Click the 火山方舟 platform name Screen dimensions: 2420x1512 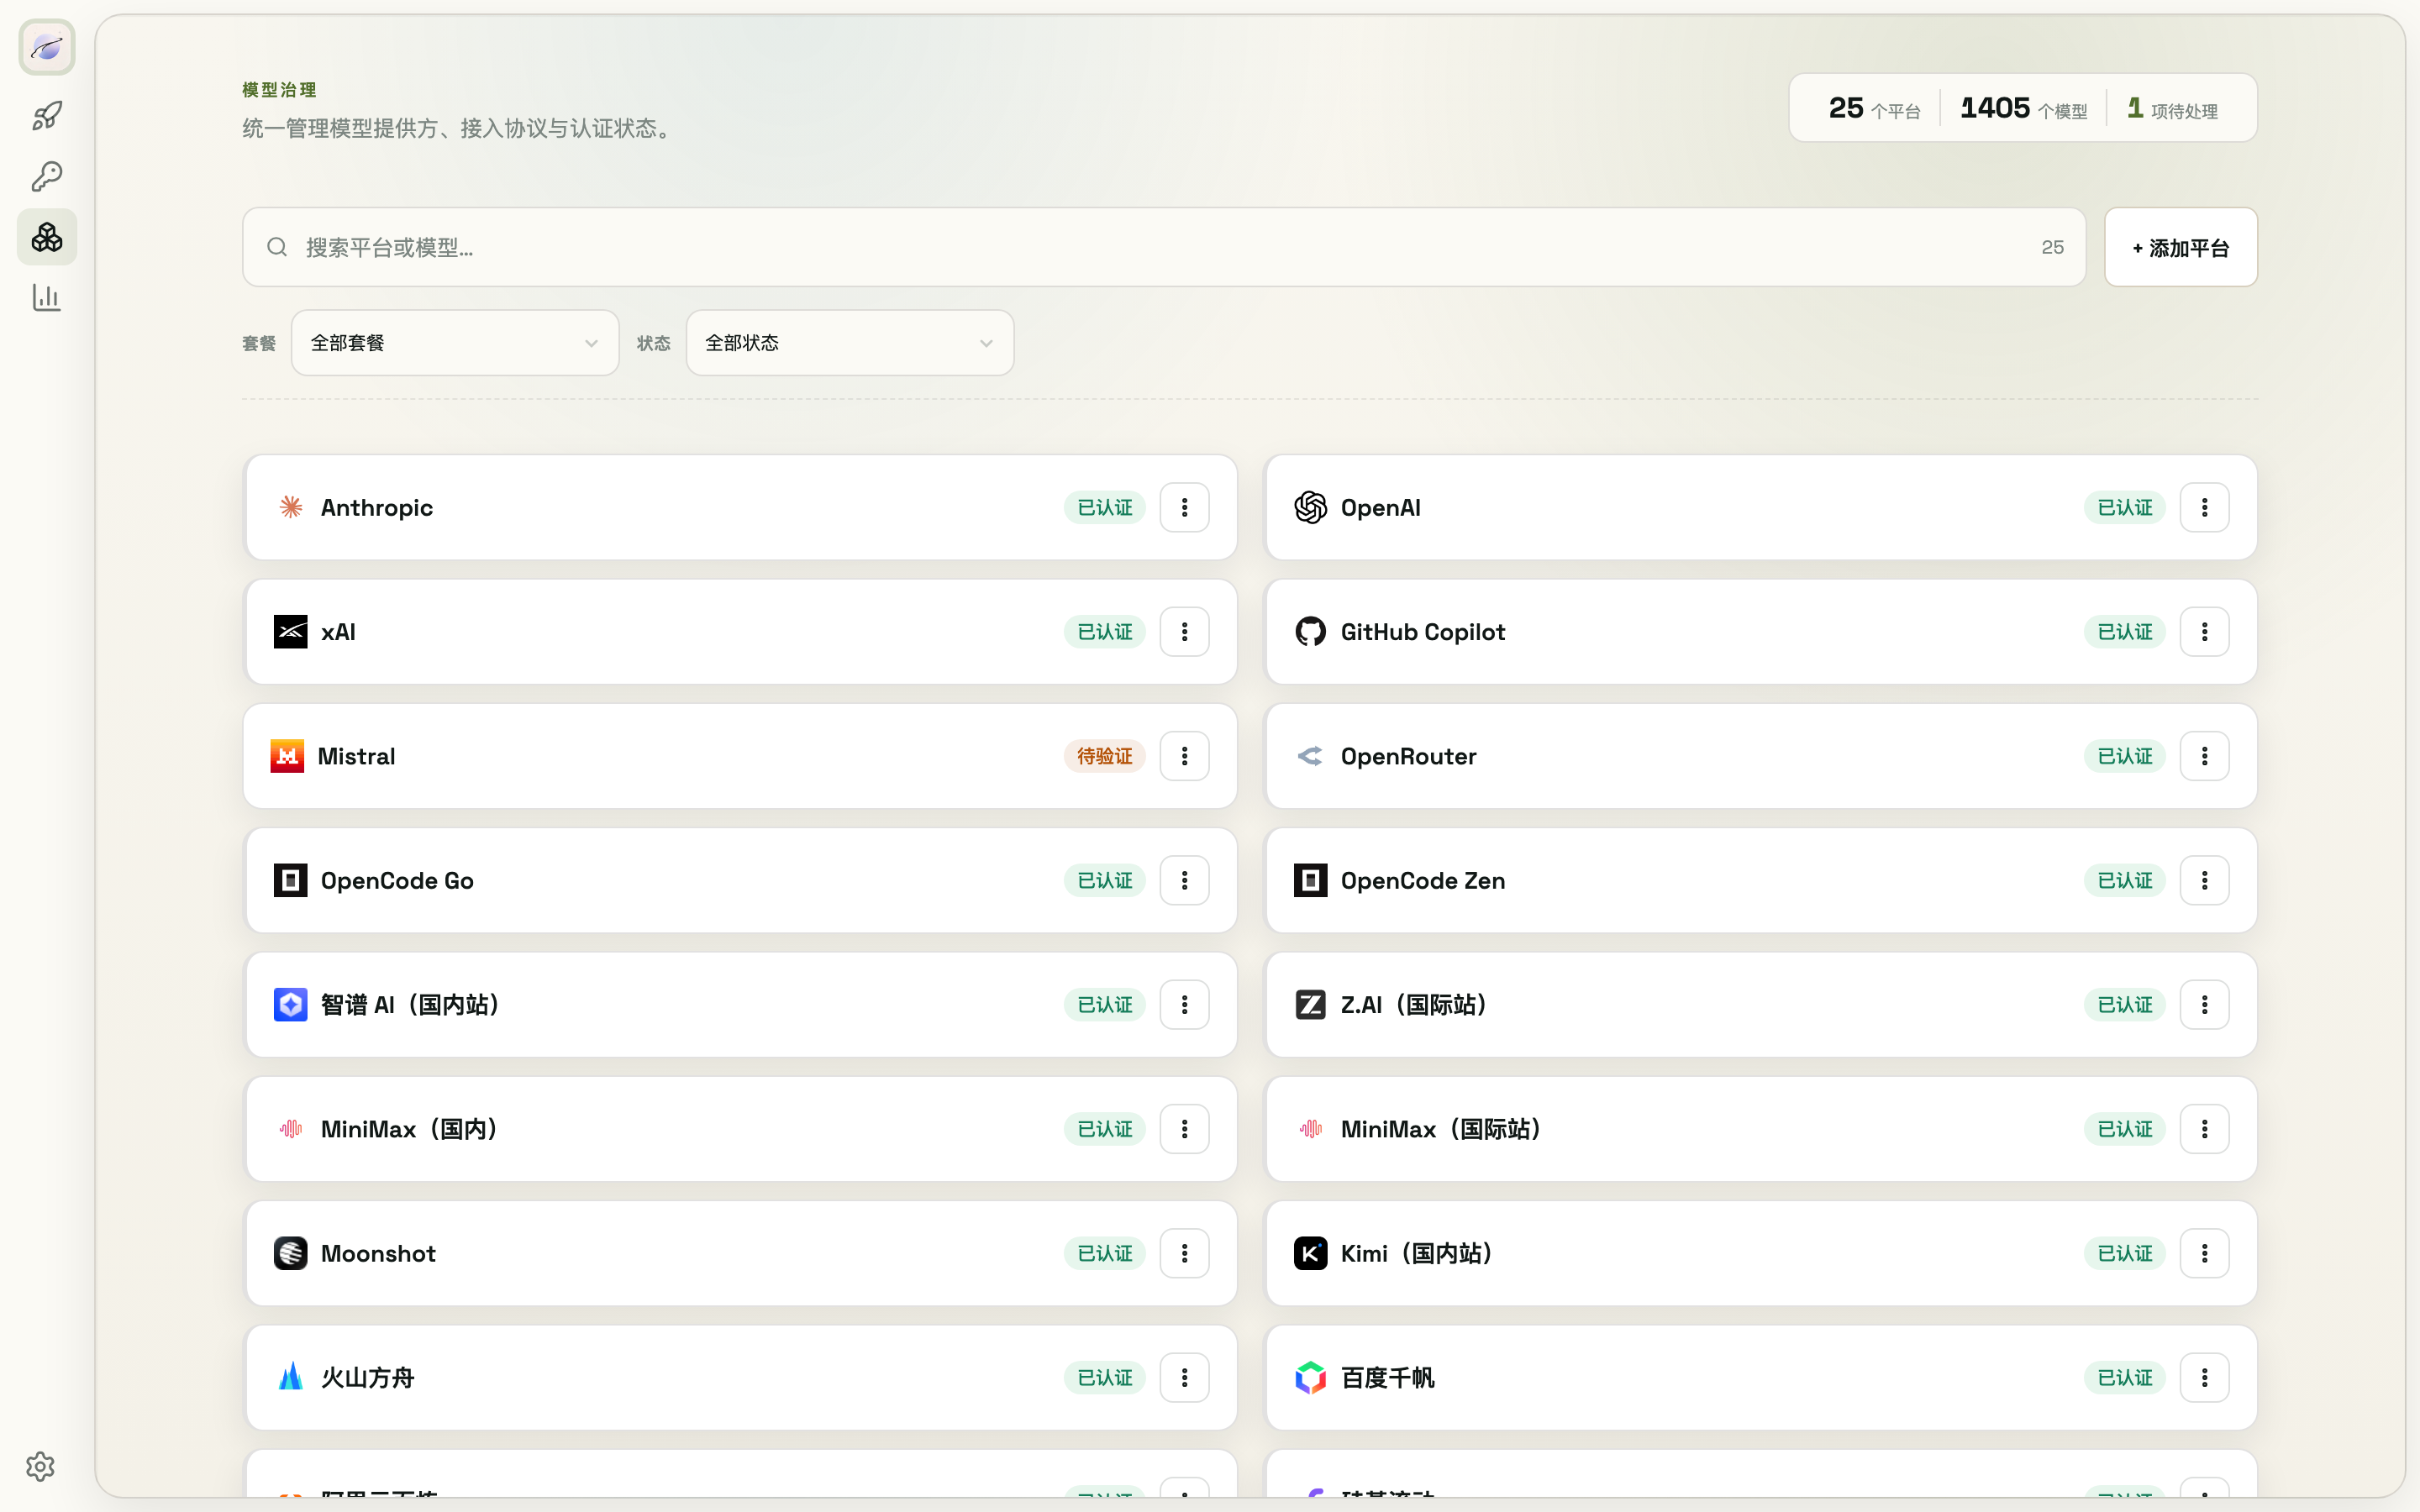(368, 1378)
